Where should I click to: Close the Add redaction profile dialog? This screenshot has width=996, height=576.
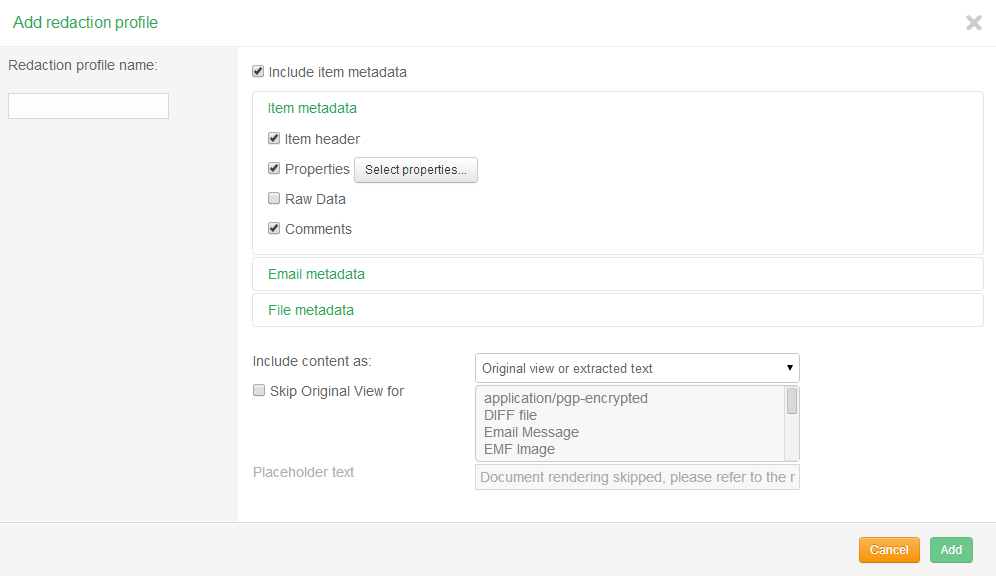click(973, 22)
